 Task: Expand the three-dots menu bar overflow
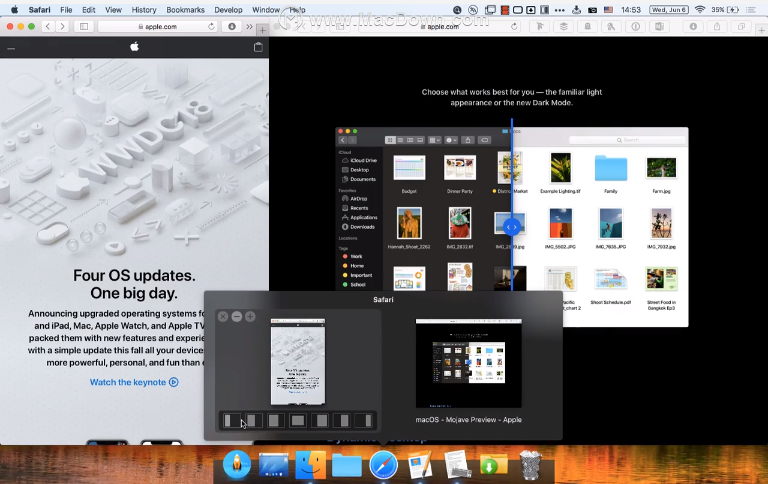pyautogui.click(x=560, y=10)
